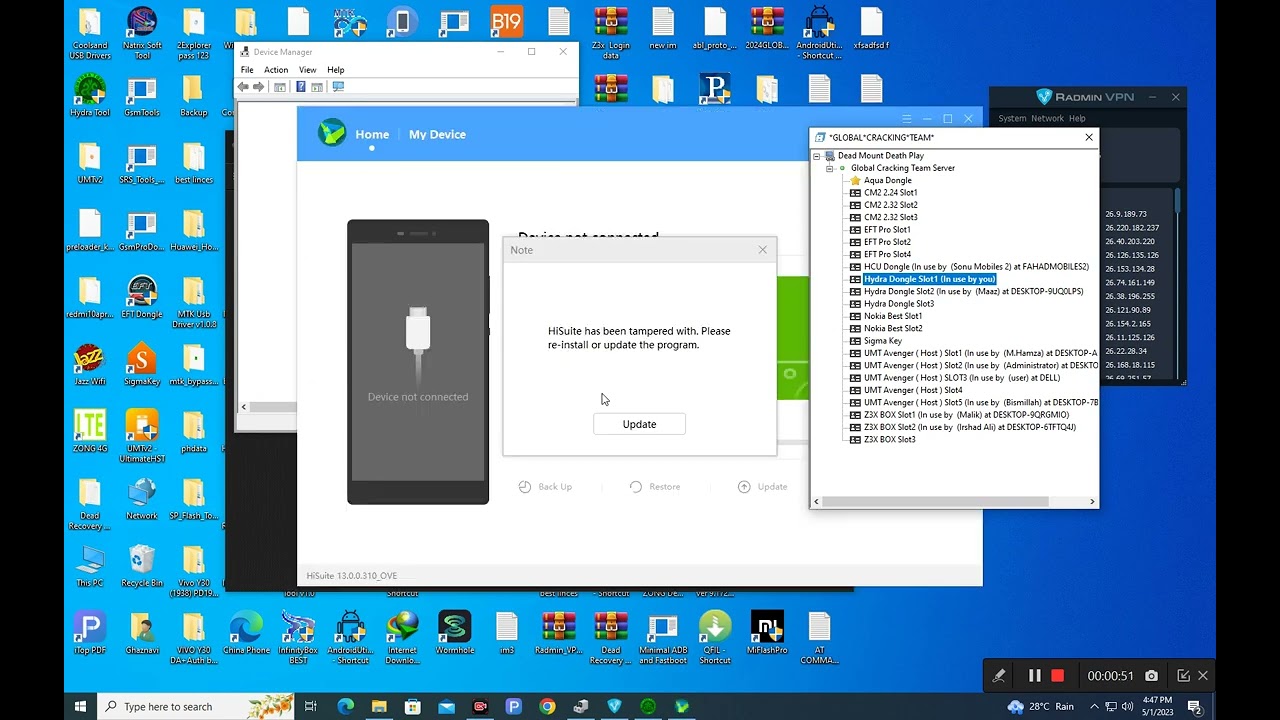Image resolution: width=1280 pixels, height=720 pixels.
Task: Open notification center on taskbar
Action: coord(1194,707)
